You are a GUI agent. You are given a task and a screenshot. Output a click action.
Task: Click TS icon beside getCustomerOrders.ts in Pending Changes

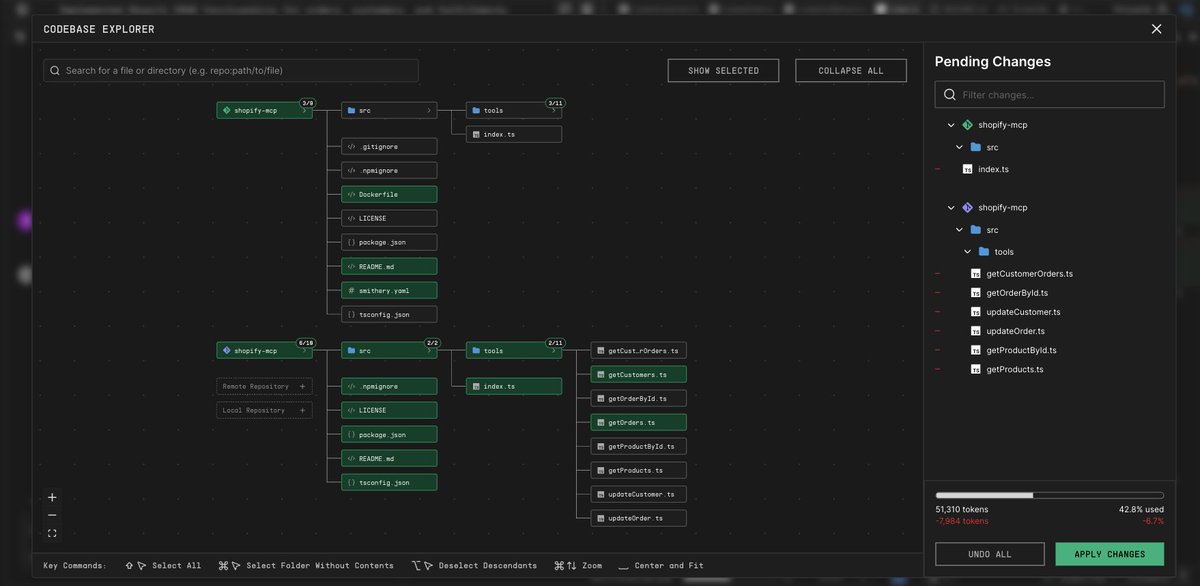point(976,273)
